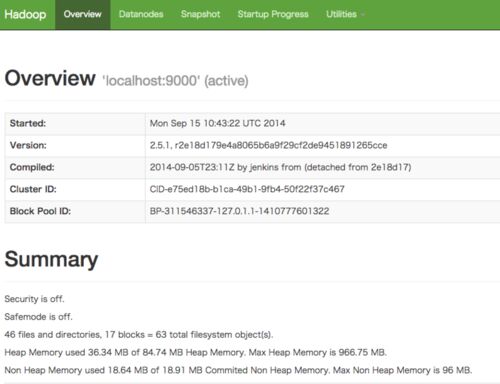Expand the Utilities dropdown menu
Viewport: 500px width, 384px height.
[345, 14]
